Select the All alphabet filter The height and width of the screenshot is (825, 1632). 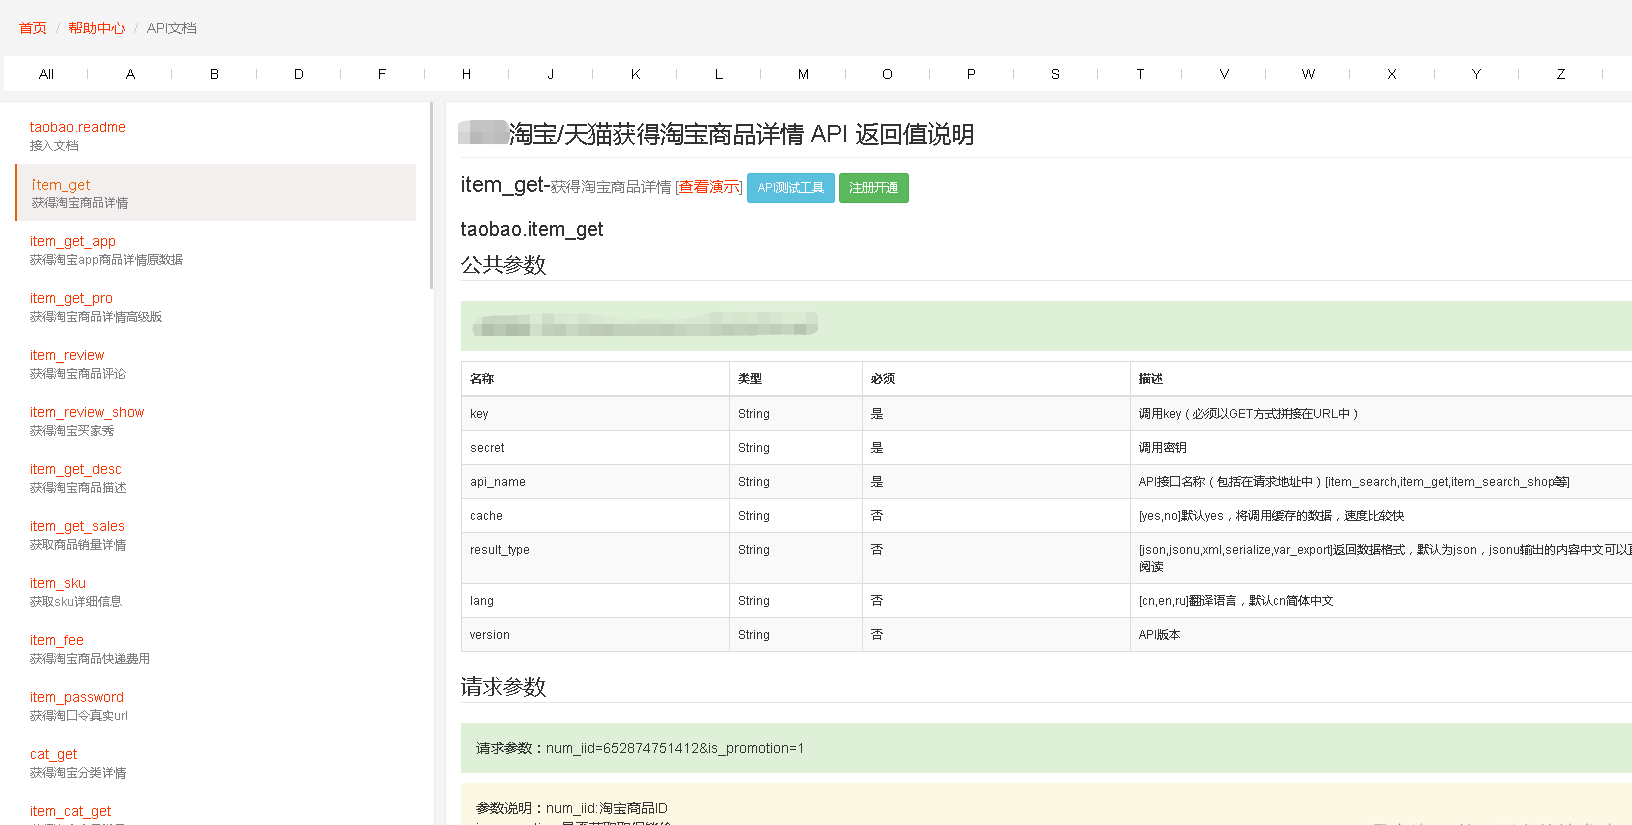[x=46, y=74]
